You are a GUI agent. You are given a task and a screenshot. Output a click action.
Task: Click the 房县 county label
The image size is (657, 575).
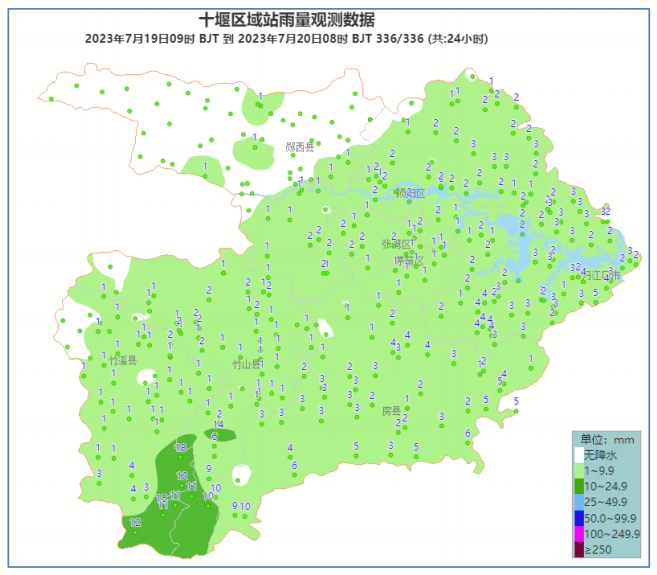[x=391, y=411]
